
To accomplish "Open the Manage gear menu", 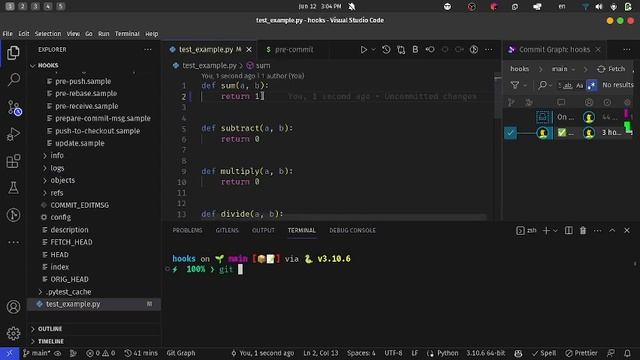I will pos(13,333).
